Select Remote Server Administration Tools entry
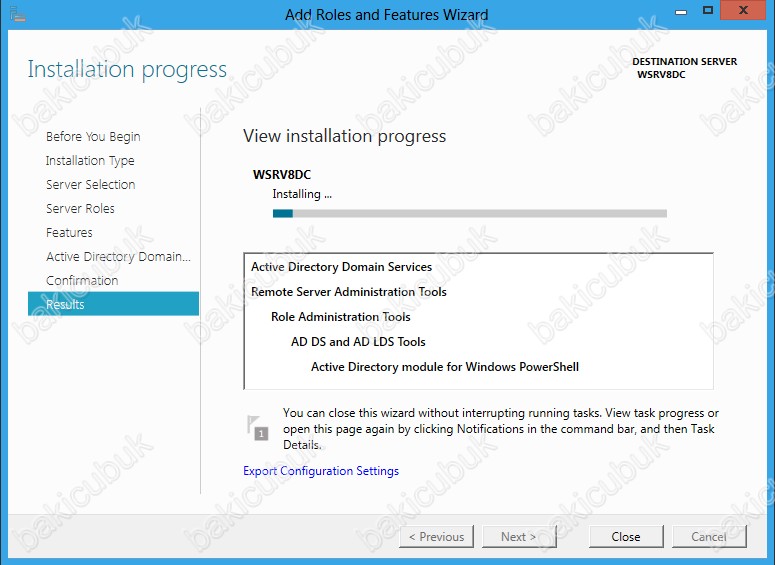This screenshot has height=565, width=775. pos(349,292)
